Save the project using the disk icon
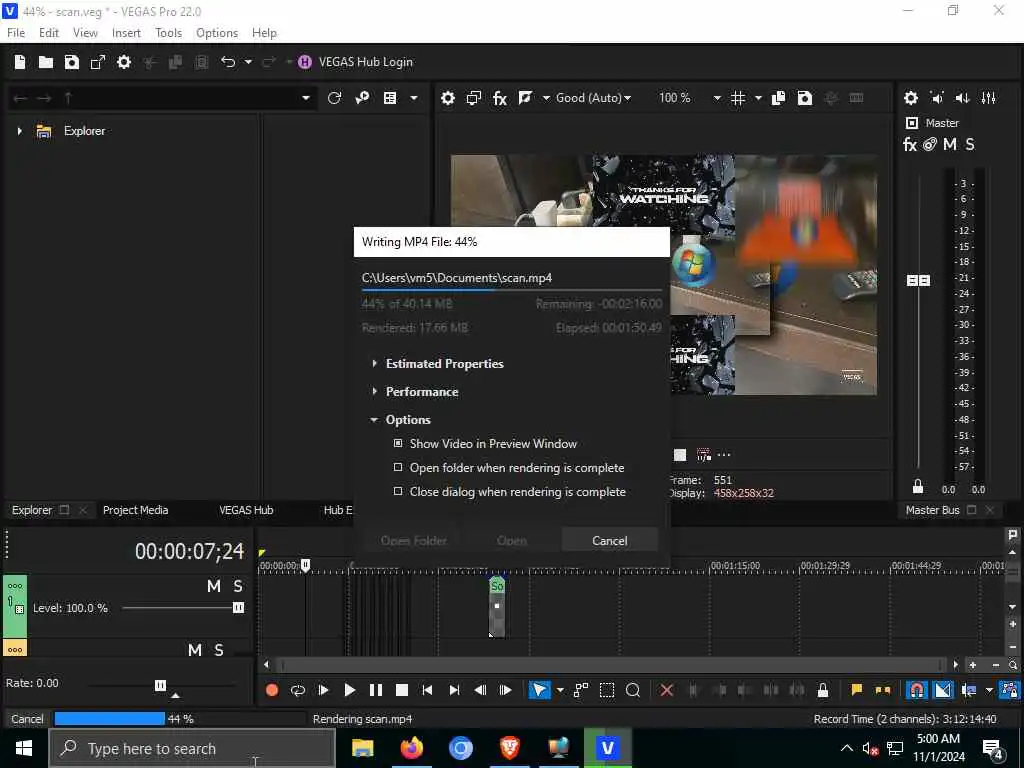1024x768 pixels. coord(72,62)
